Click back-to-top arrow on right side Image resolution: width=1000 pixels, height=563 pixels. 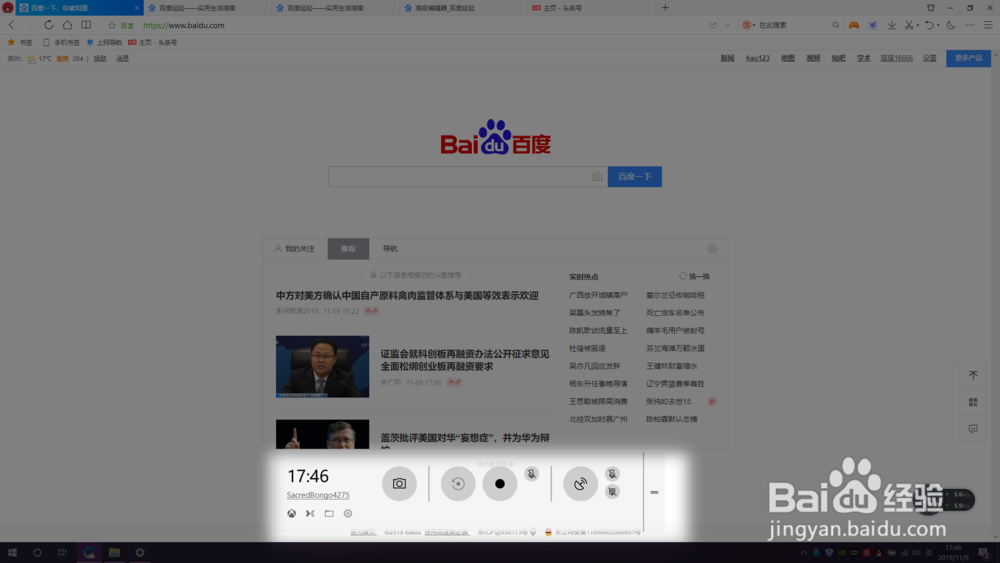pos(973,376)
